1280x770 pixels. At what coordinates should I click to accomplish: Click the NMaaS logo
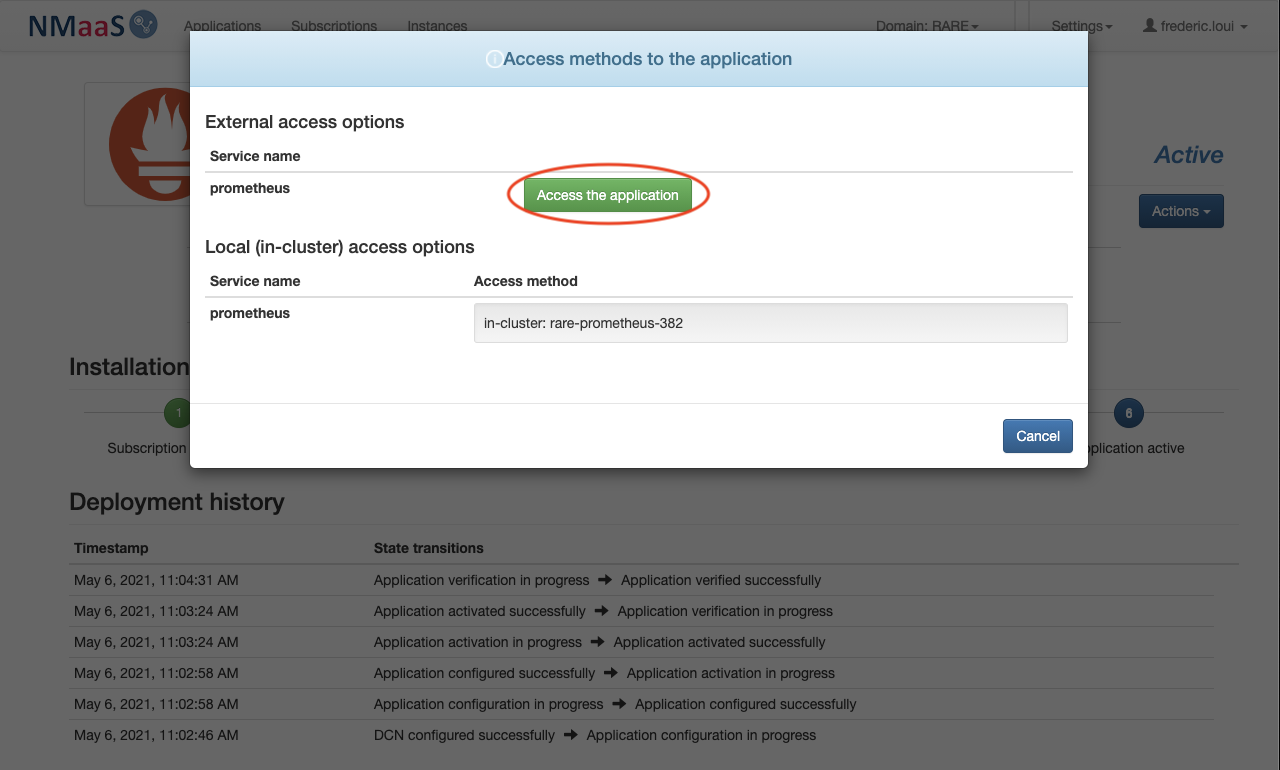(x=92, y=25)
